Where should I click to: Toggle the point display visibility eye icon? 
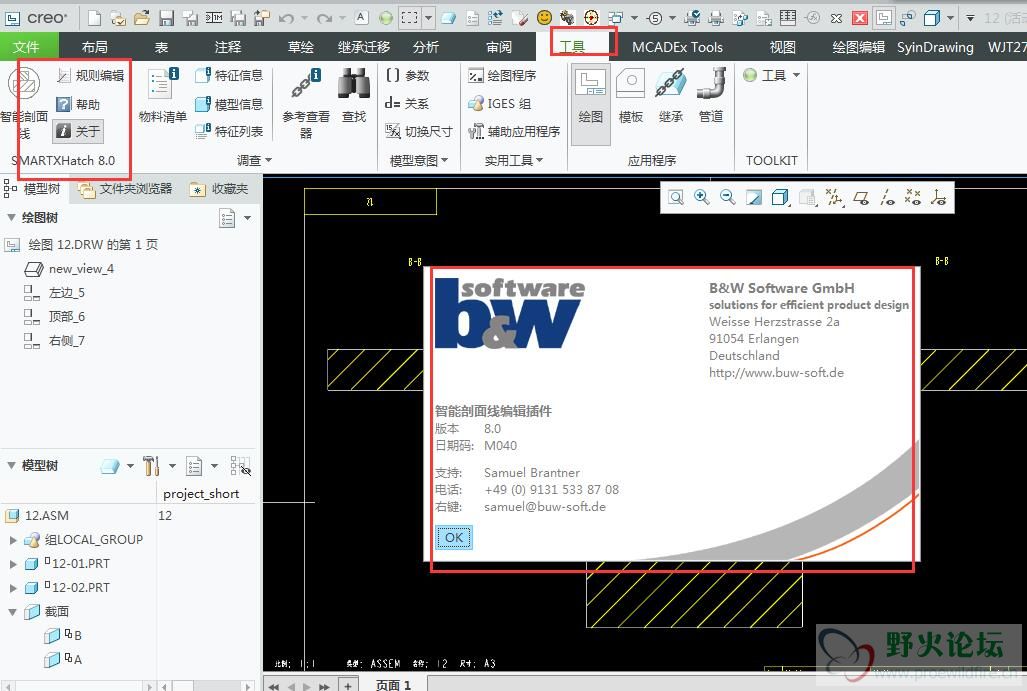click(x=912, y=198)
